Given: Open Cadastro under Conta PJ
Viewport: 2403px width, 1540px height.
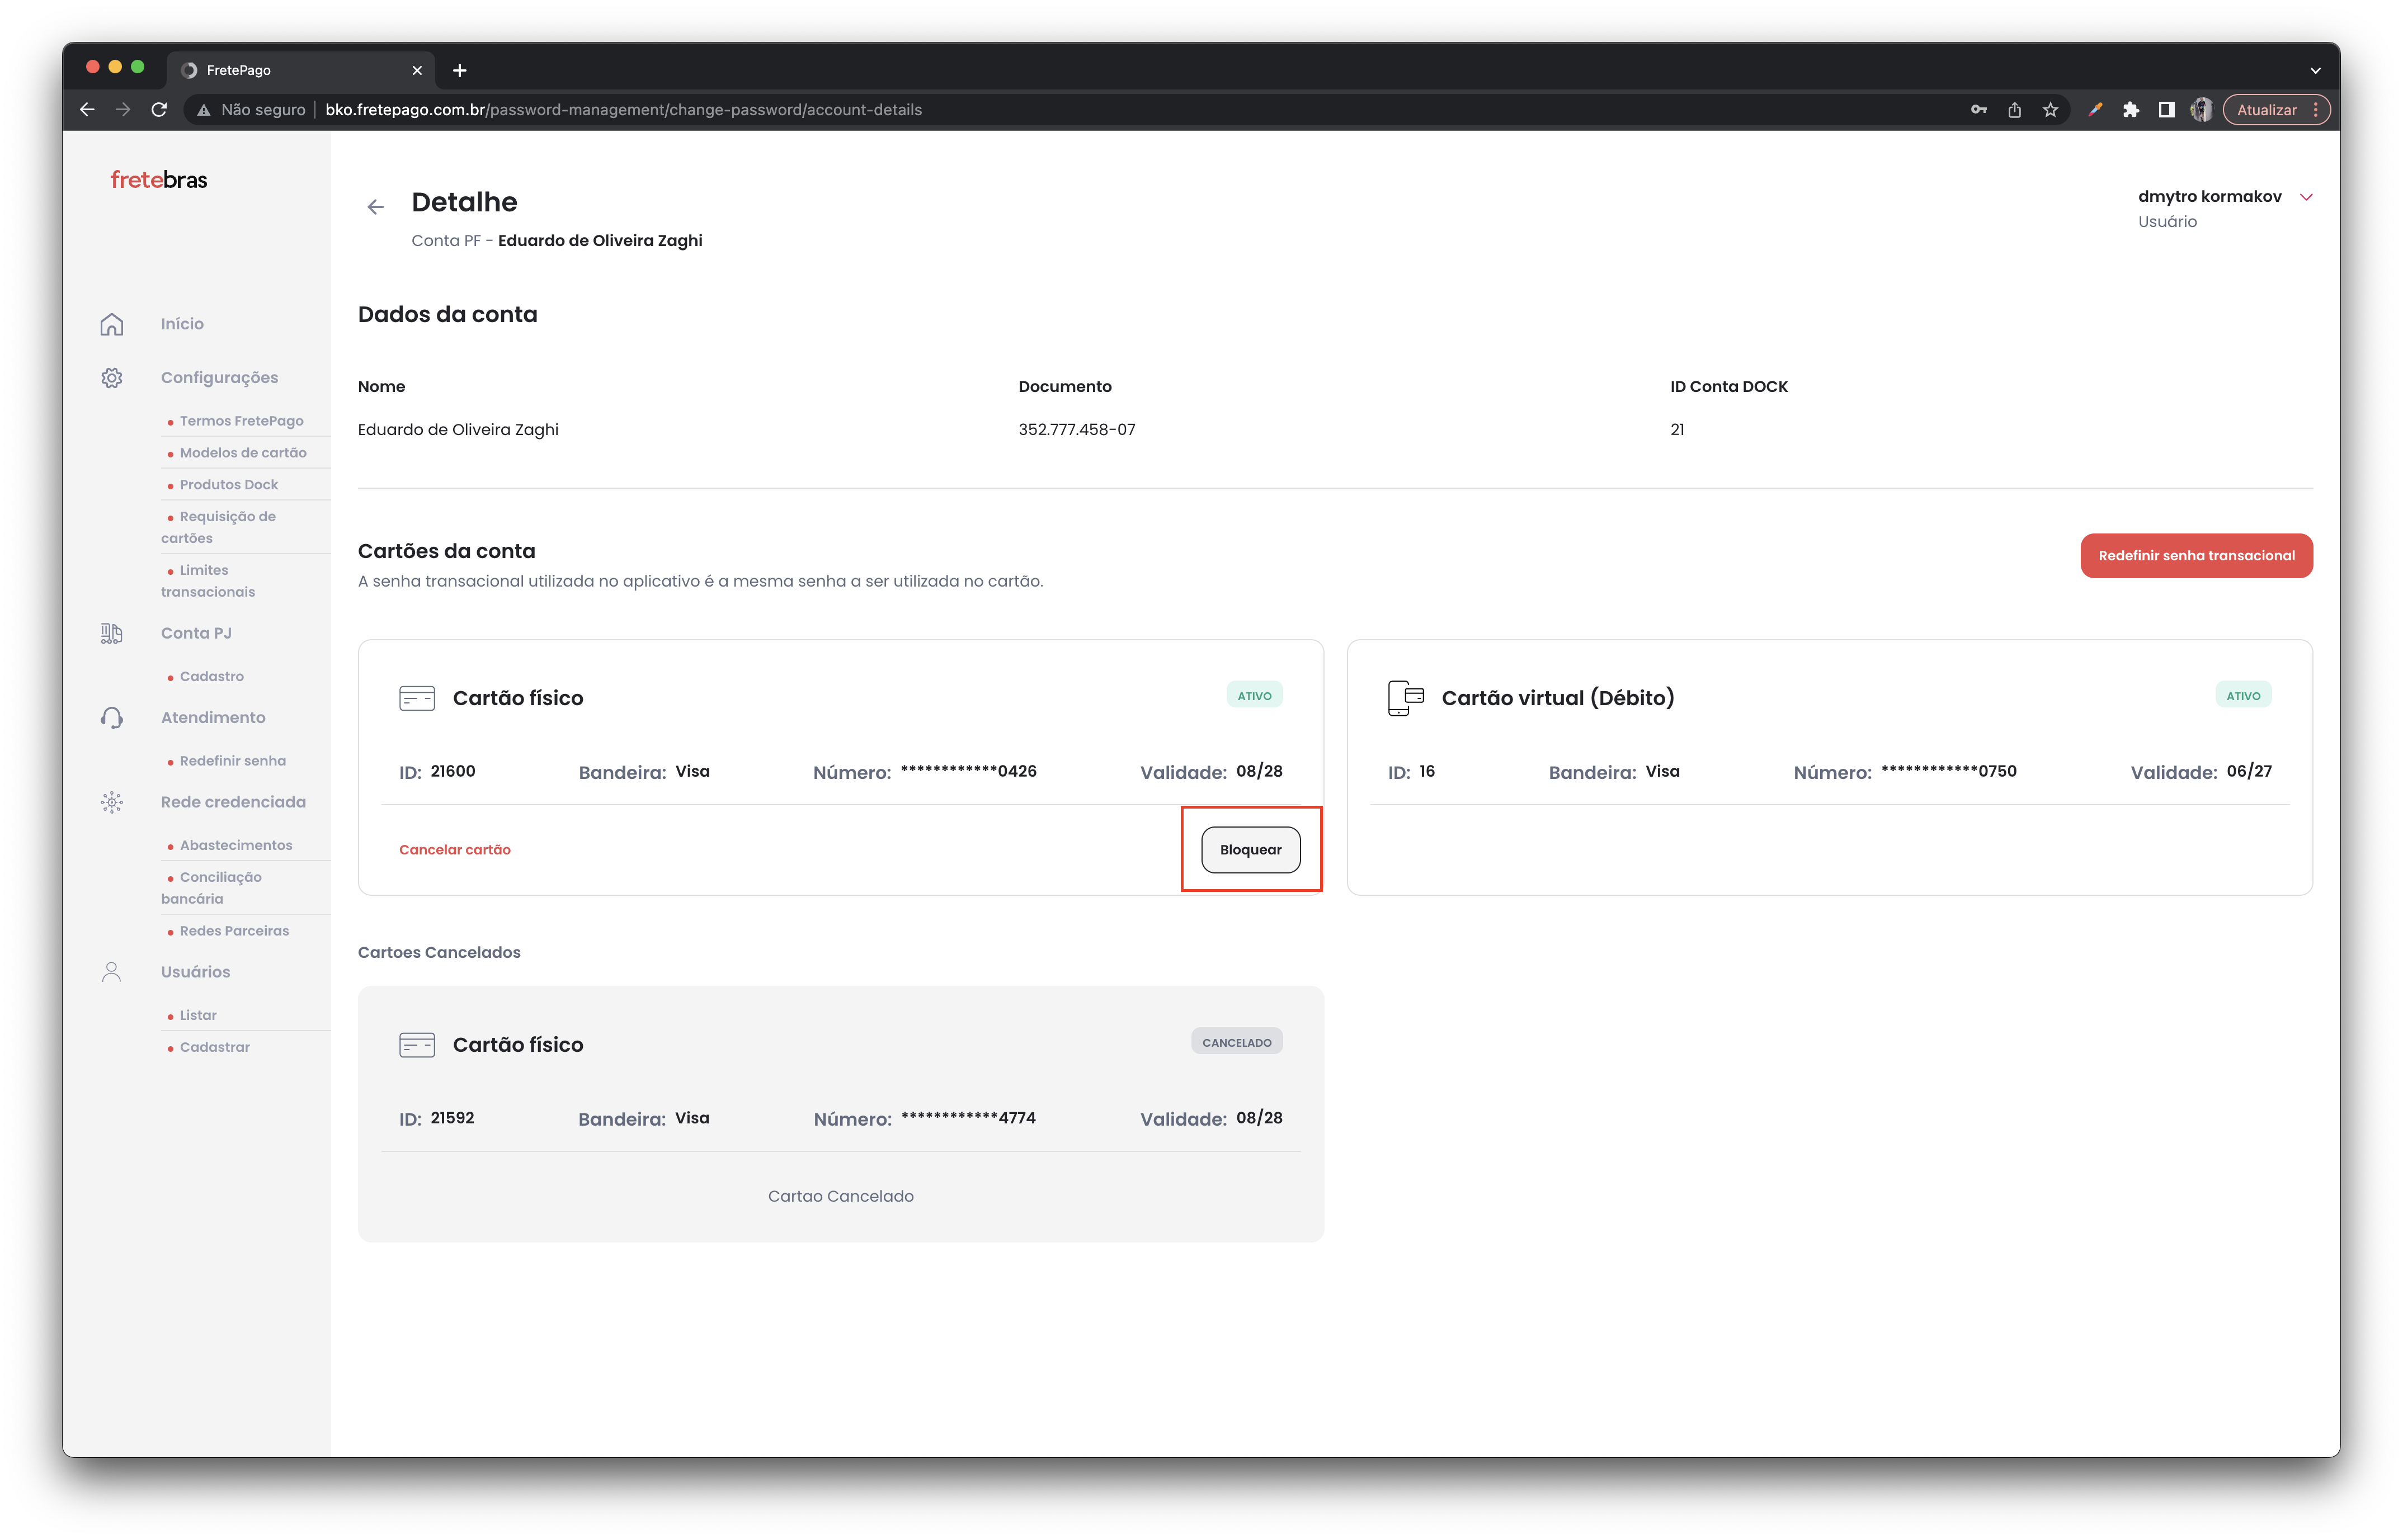Looking at the screenshot, I should coord(211,677).
